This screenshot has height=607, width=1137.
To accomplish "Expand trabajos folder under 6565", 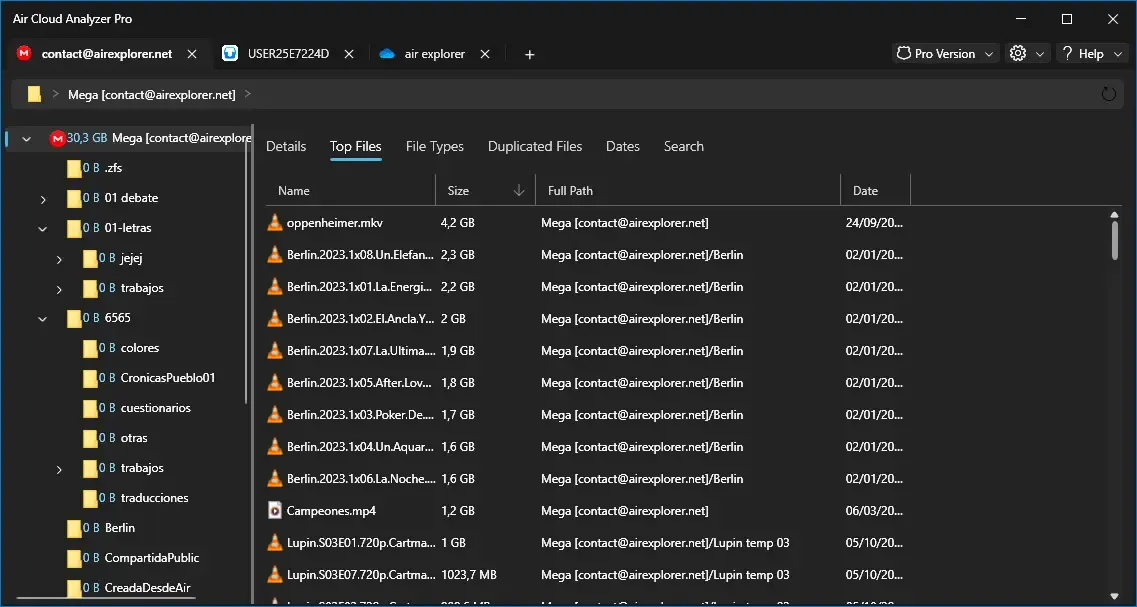I will pos(59,469).
